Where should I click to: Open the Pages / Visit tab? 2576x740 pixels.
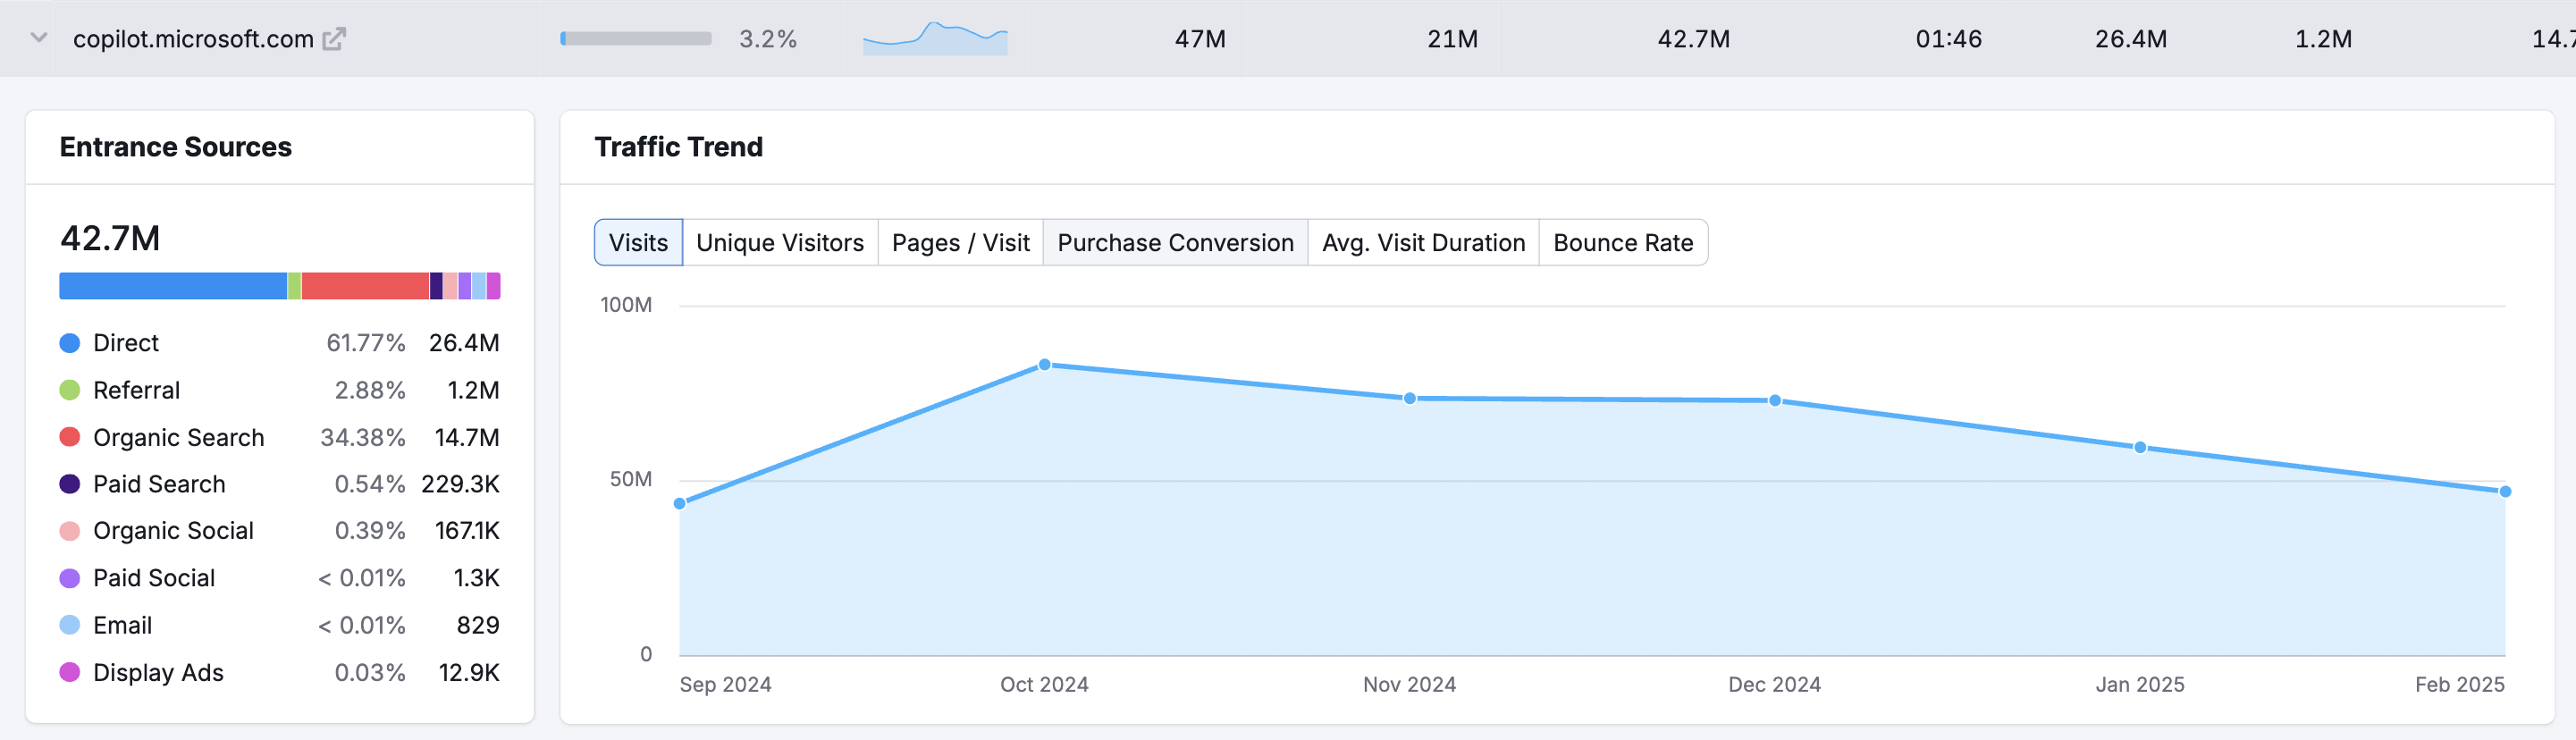960,243
